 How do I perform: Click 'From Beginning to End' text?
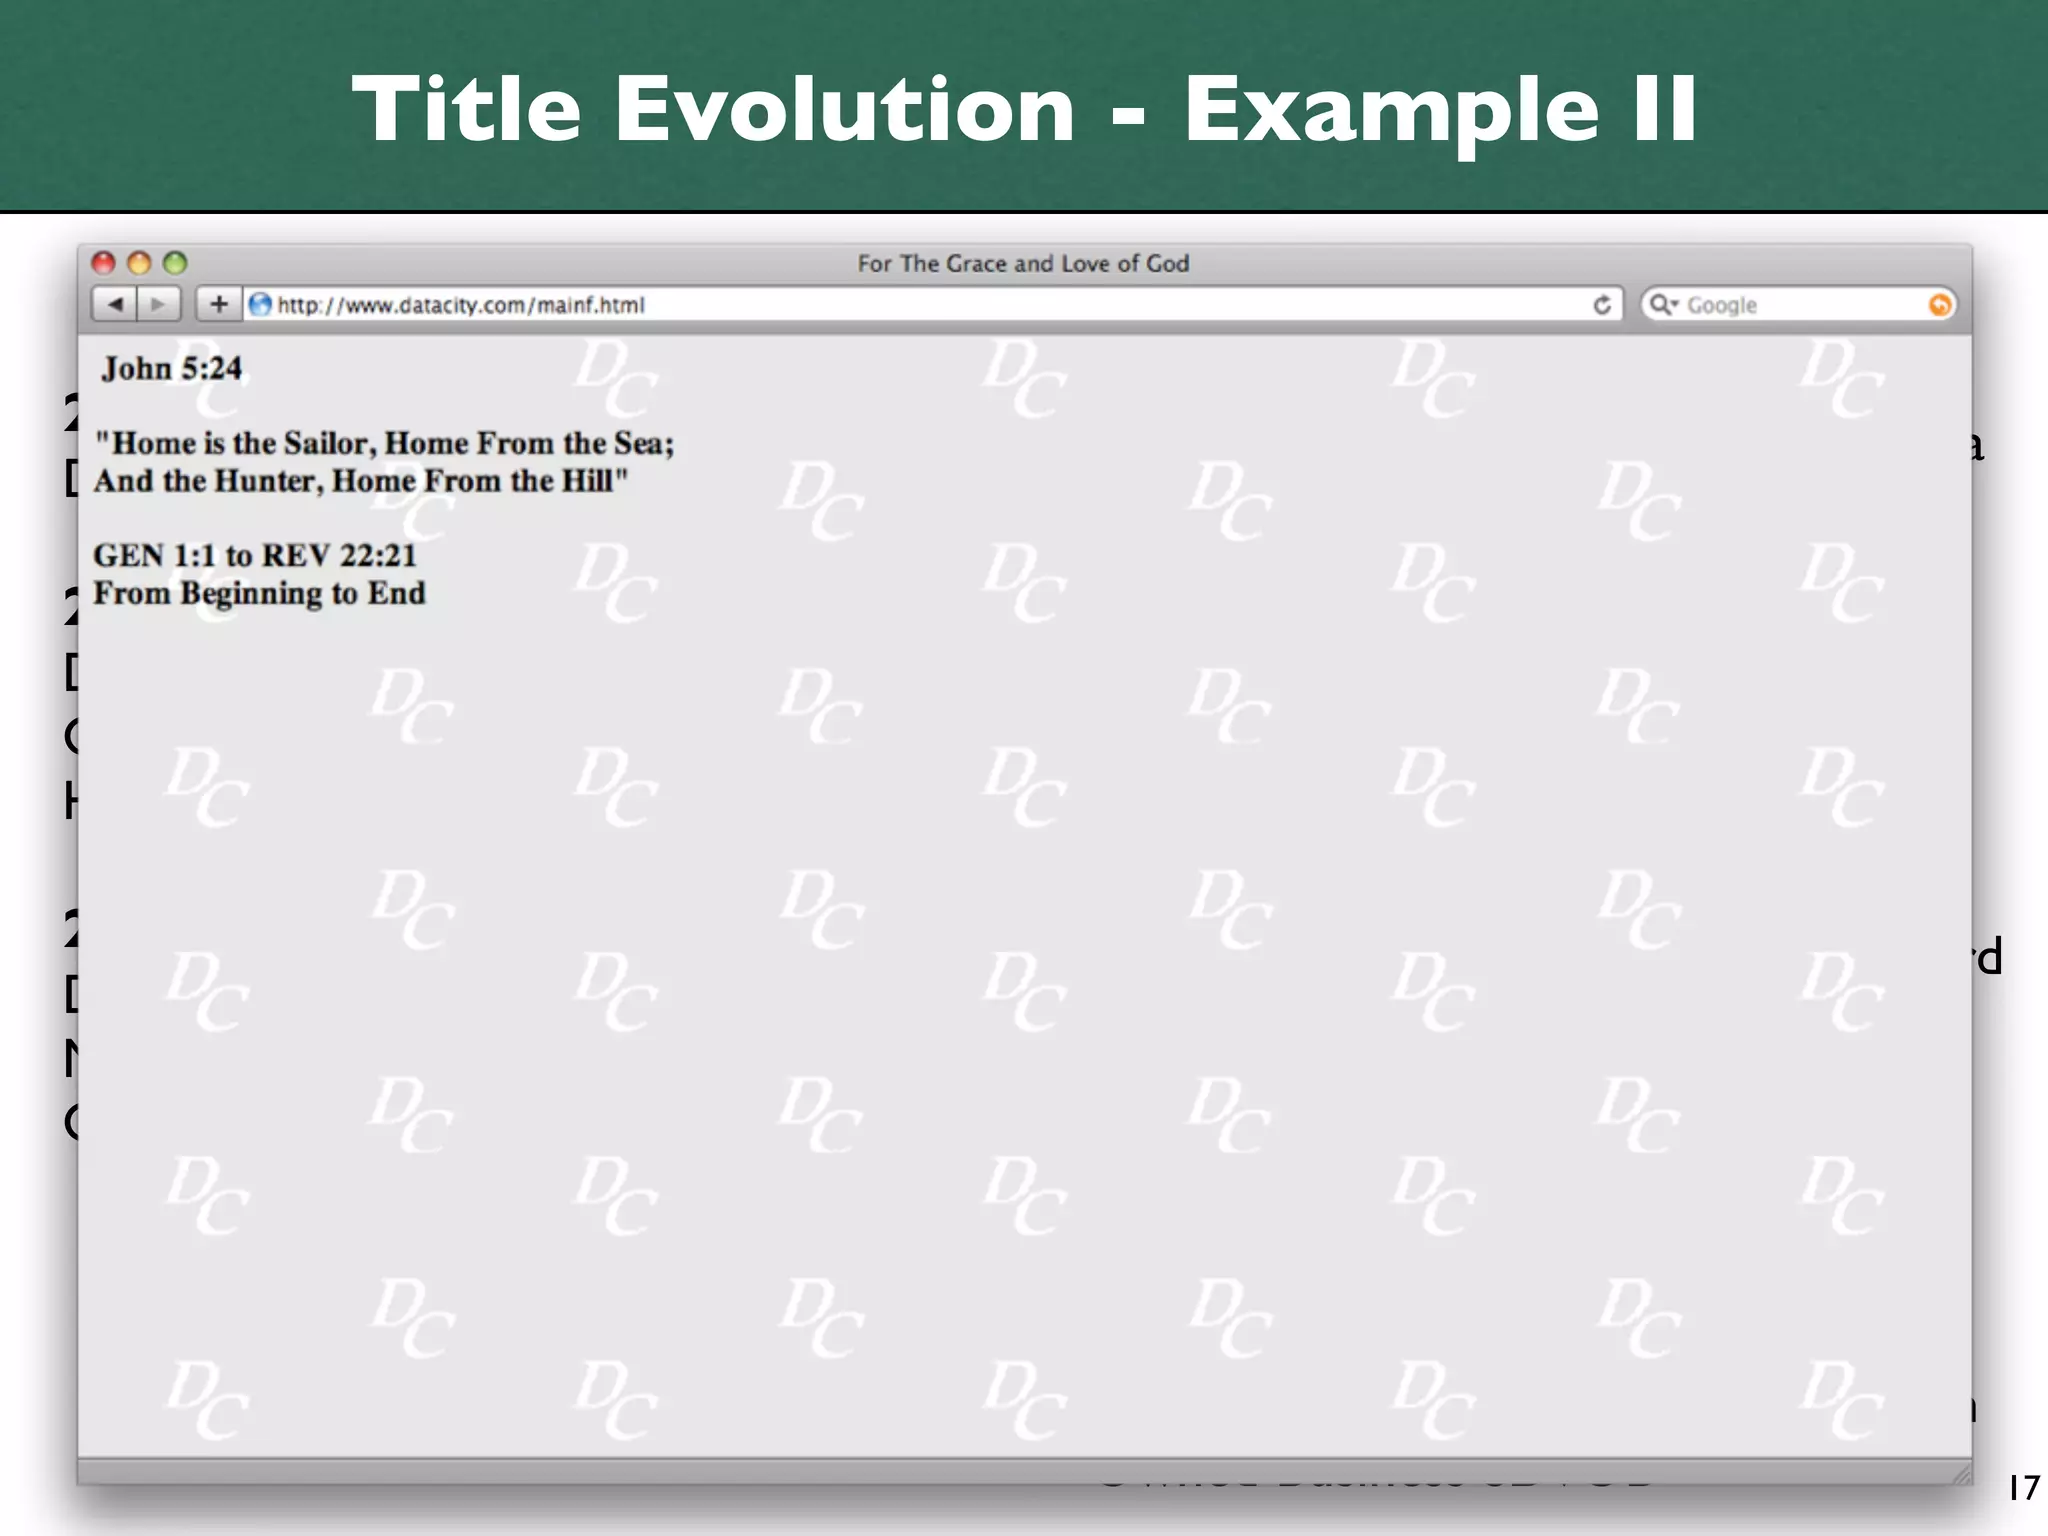coord(260,593)
